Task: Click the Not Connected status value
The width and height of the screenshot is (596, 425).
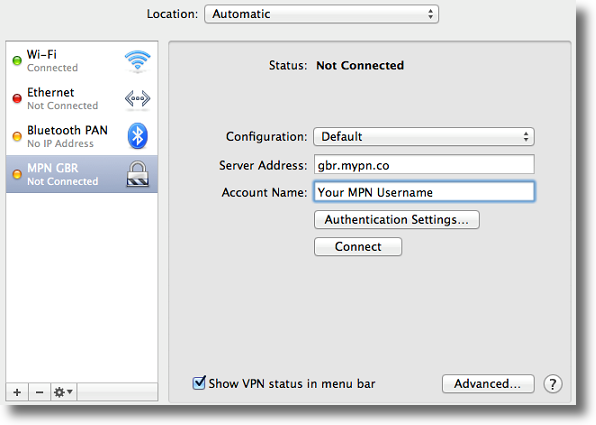Action: [x=360, y=65]
